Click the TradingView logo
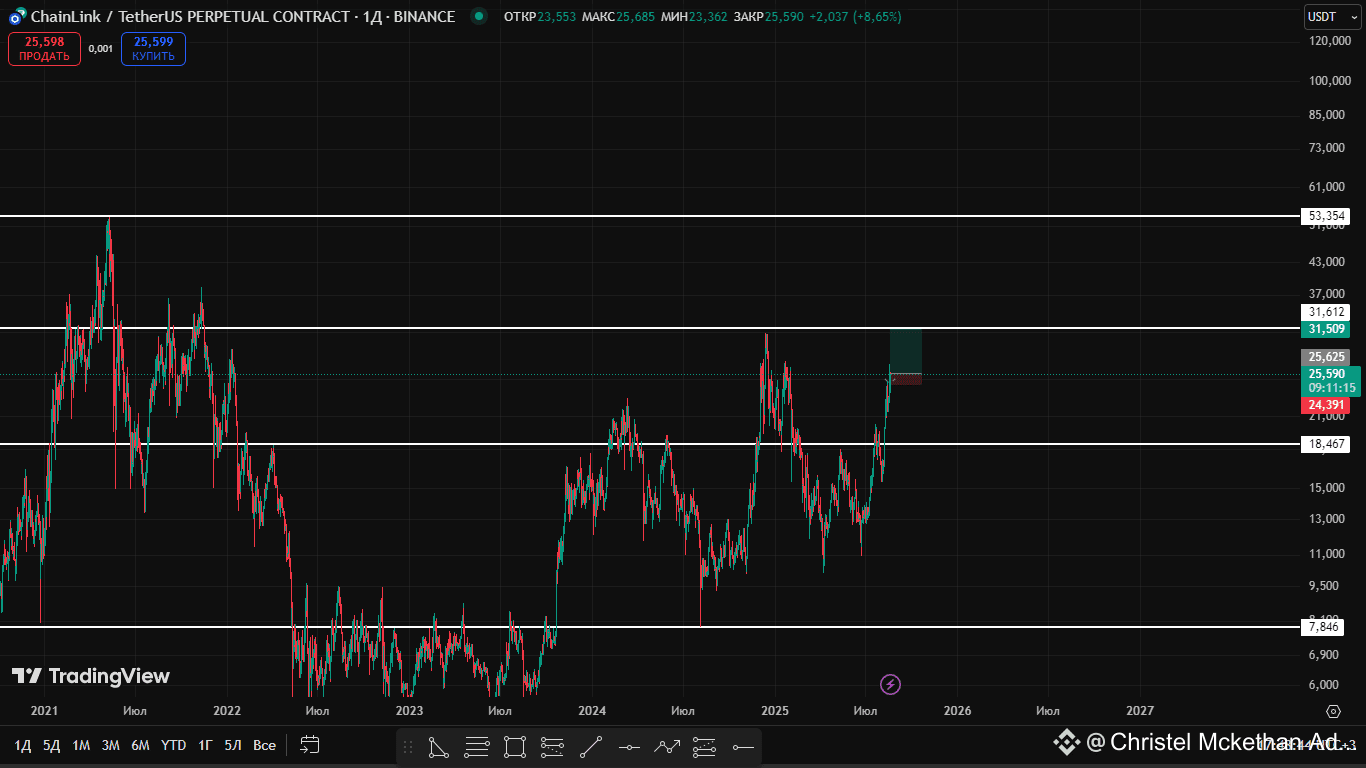The width and height of the screenshot is (1366, 768). (x=91, y=677)
